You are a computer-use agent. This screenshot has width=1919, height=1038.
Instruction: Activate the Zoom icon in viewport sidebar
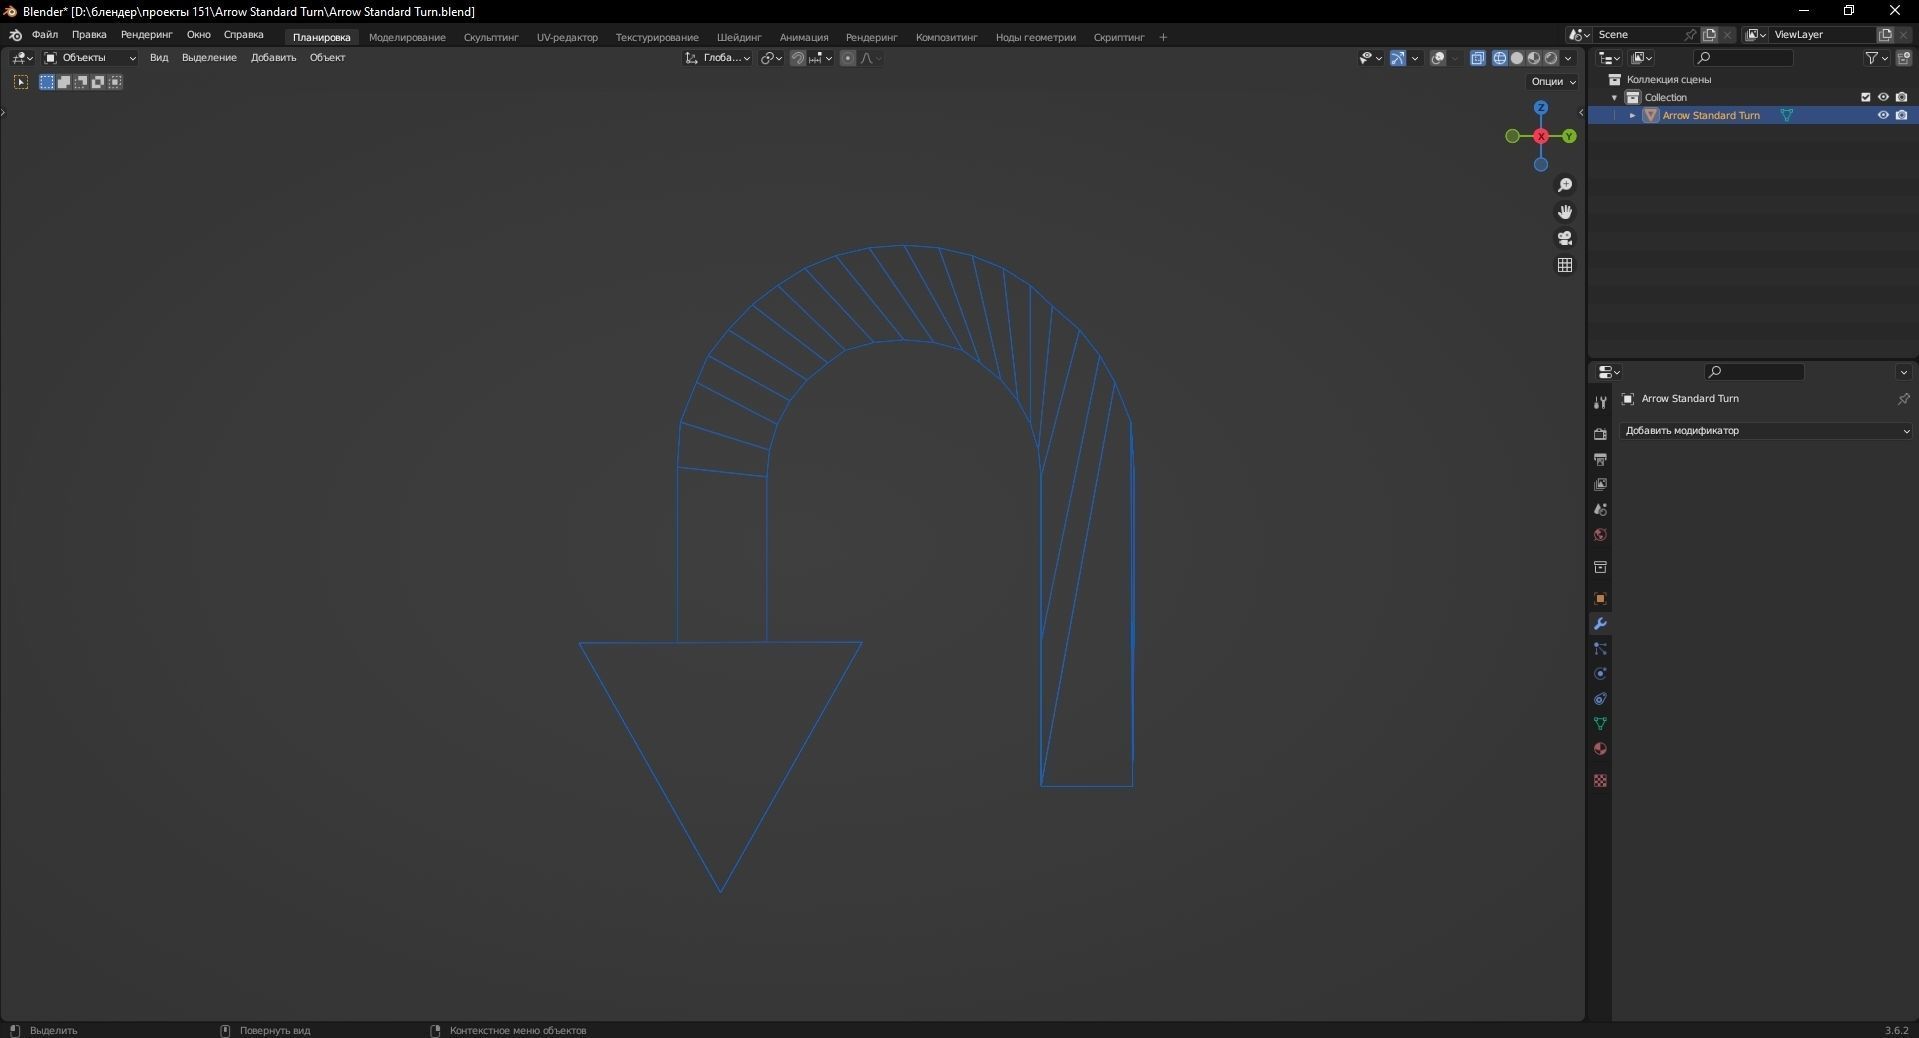(x=1565, y=184)
